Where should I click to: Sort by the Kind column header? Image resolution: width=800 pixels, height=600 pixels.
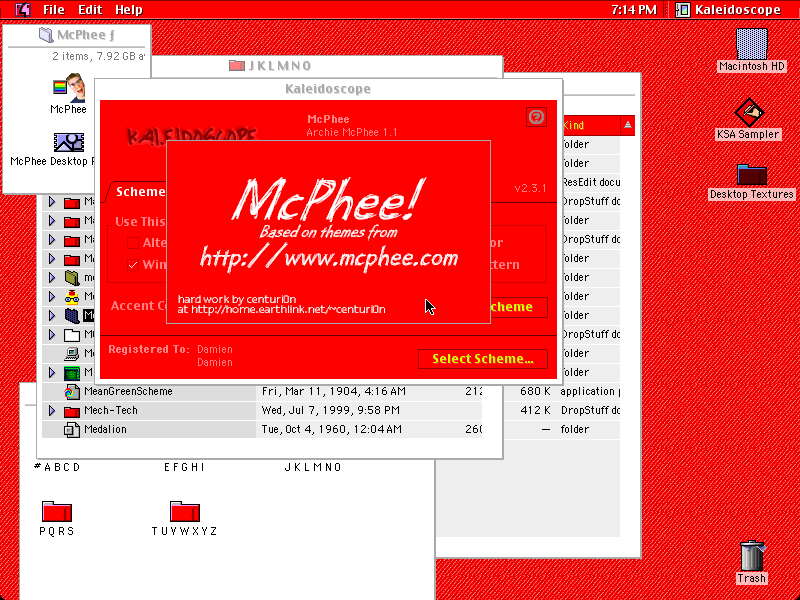591,125
